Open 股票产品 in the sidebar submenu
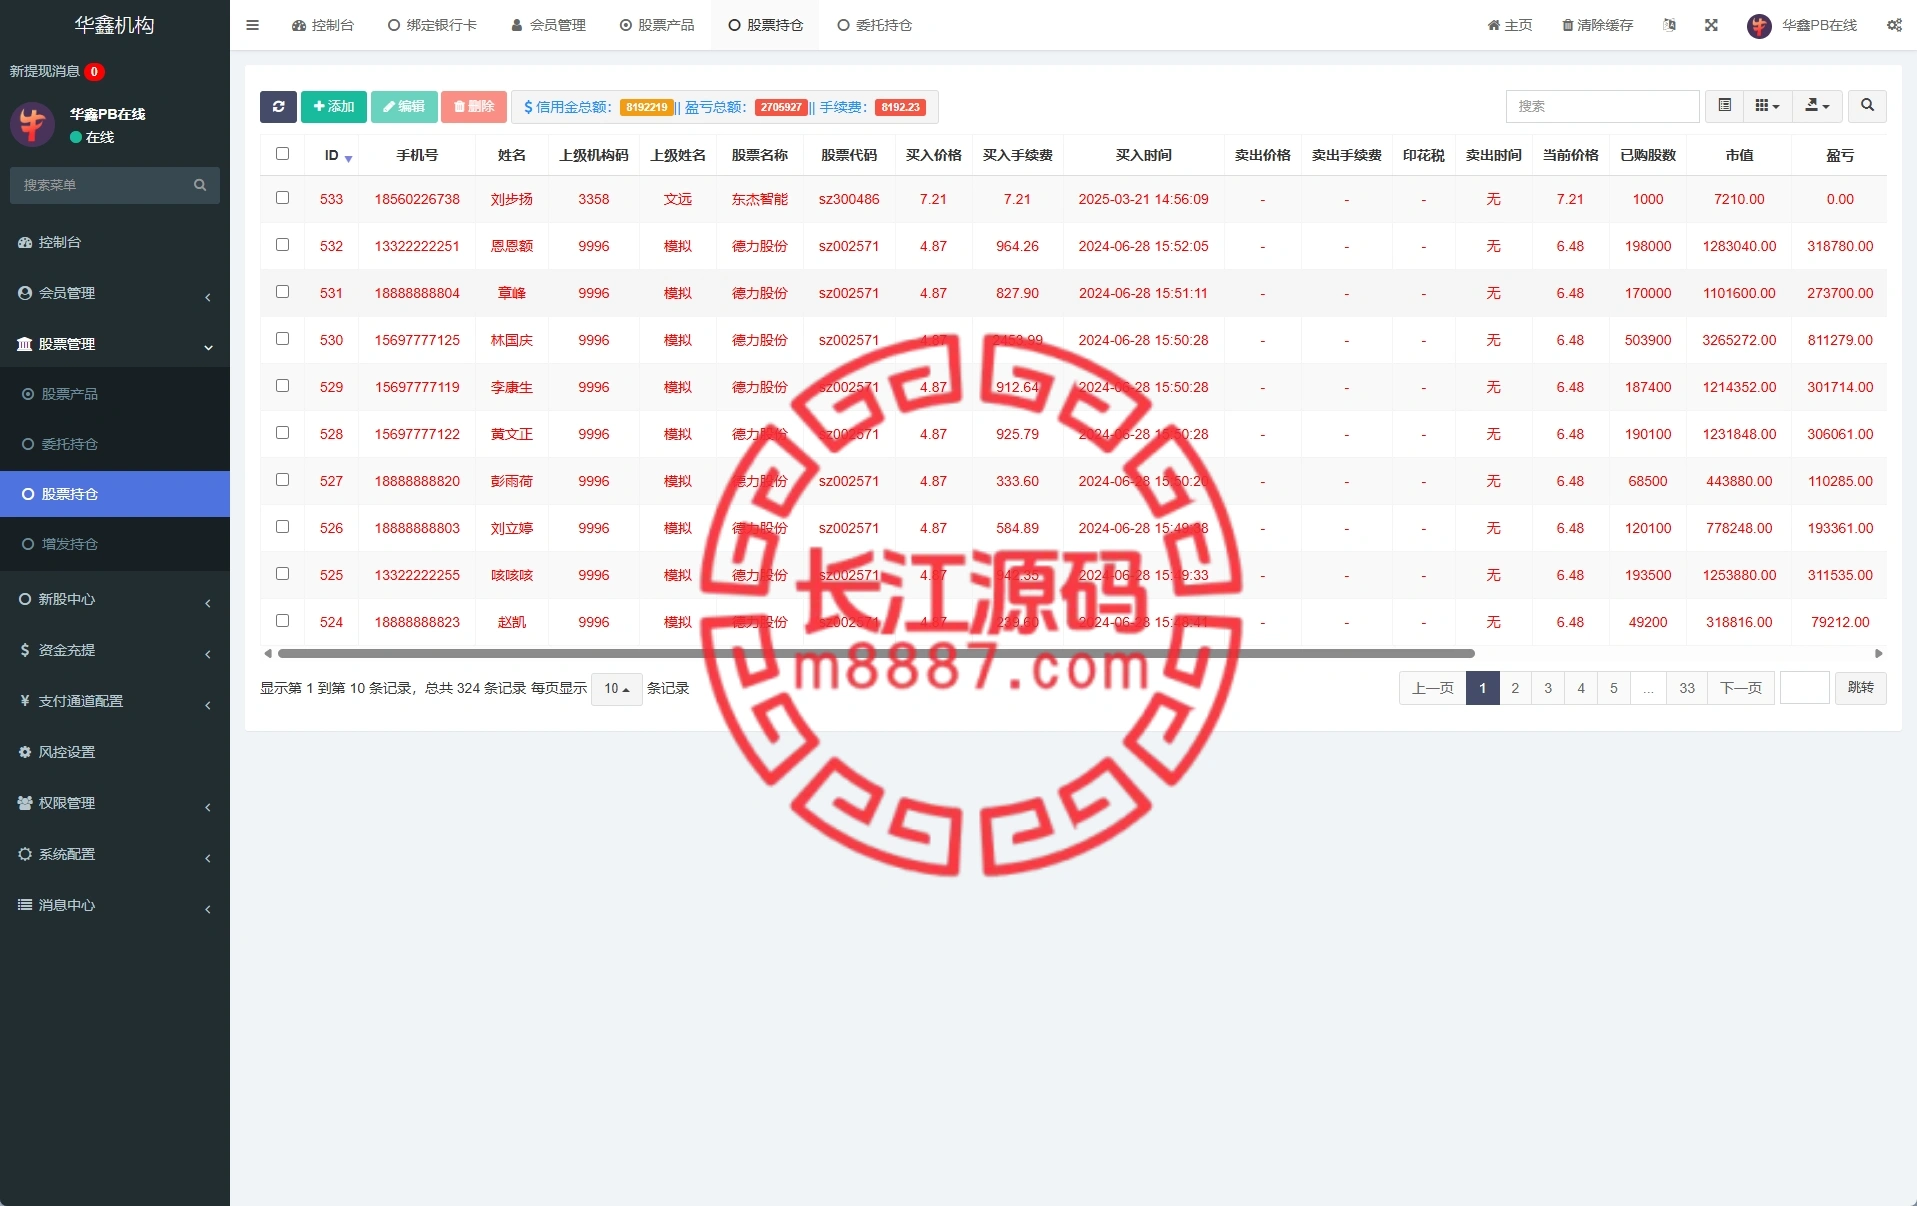The width and height of the screenshot is (1917, 1206). 70,394
